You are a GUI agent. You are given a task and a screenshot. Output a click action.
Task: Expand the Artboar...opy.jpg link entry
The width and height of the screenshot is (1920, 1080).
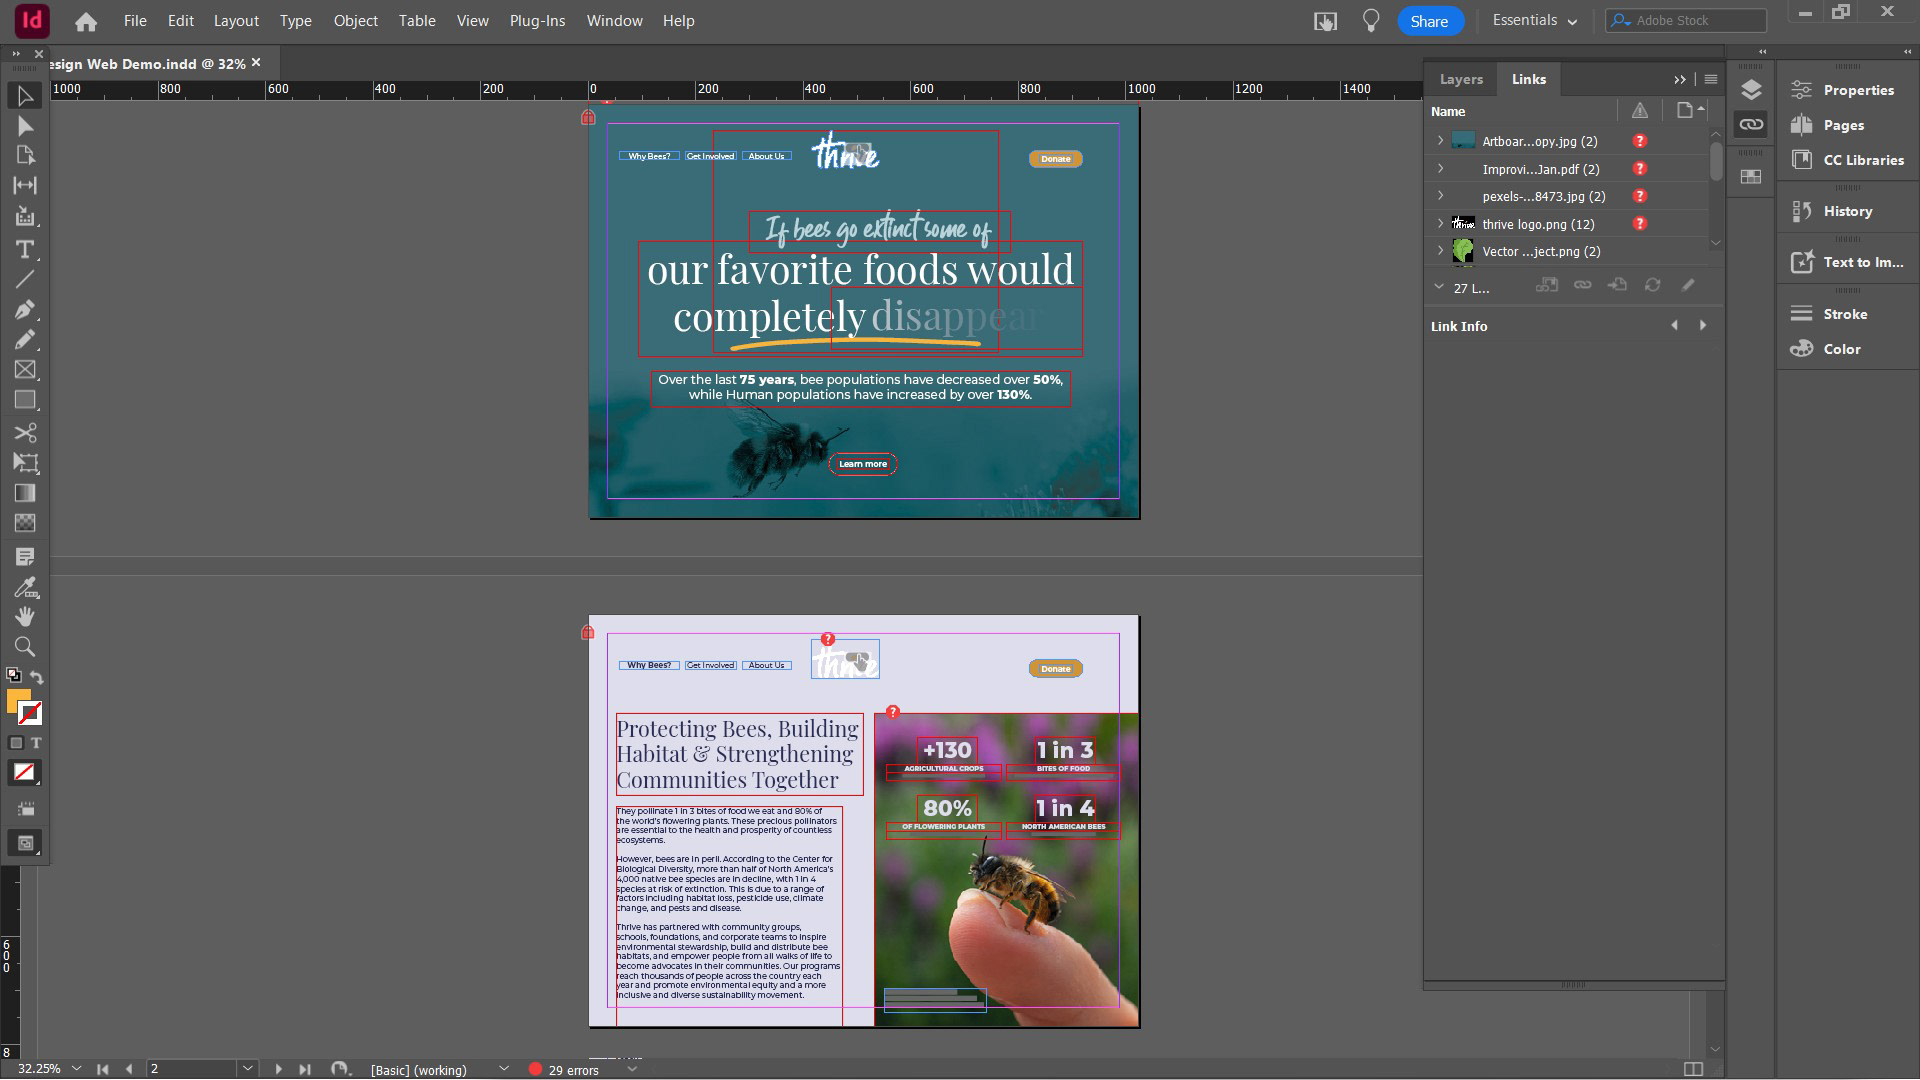click(1440, 141)
